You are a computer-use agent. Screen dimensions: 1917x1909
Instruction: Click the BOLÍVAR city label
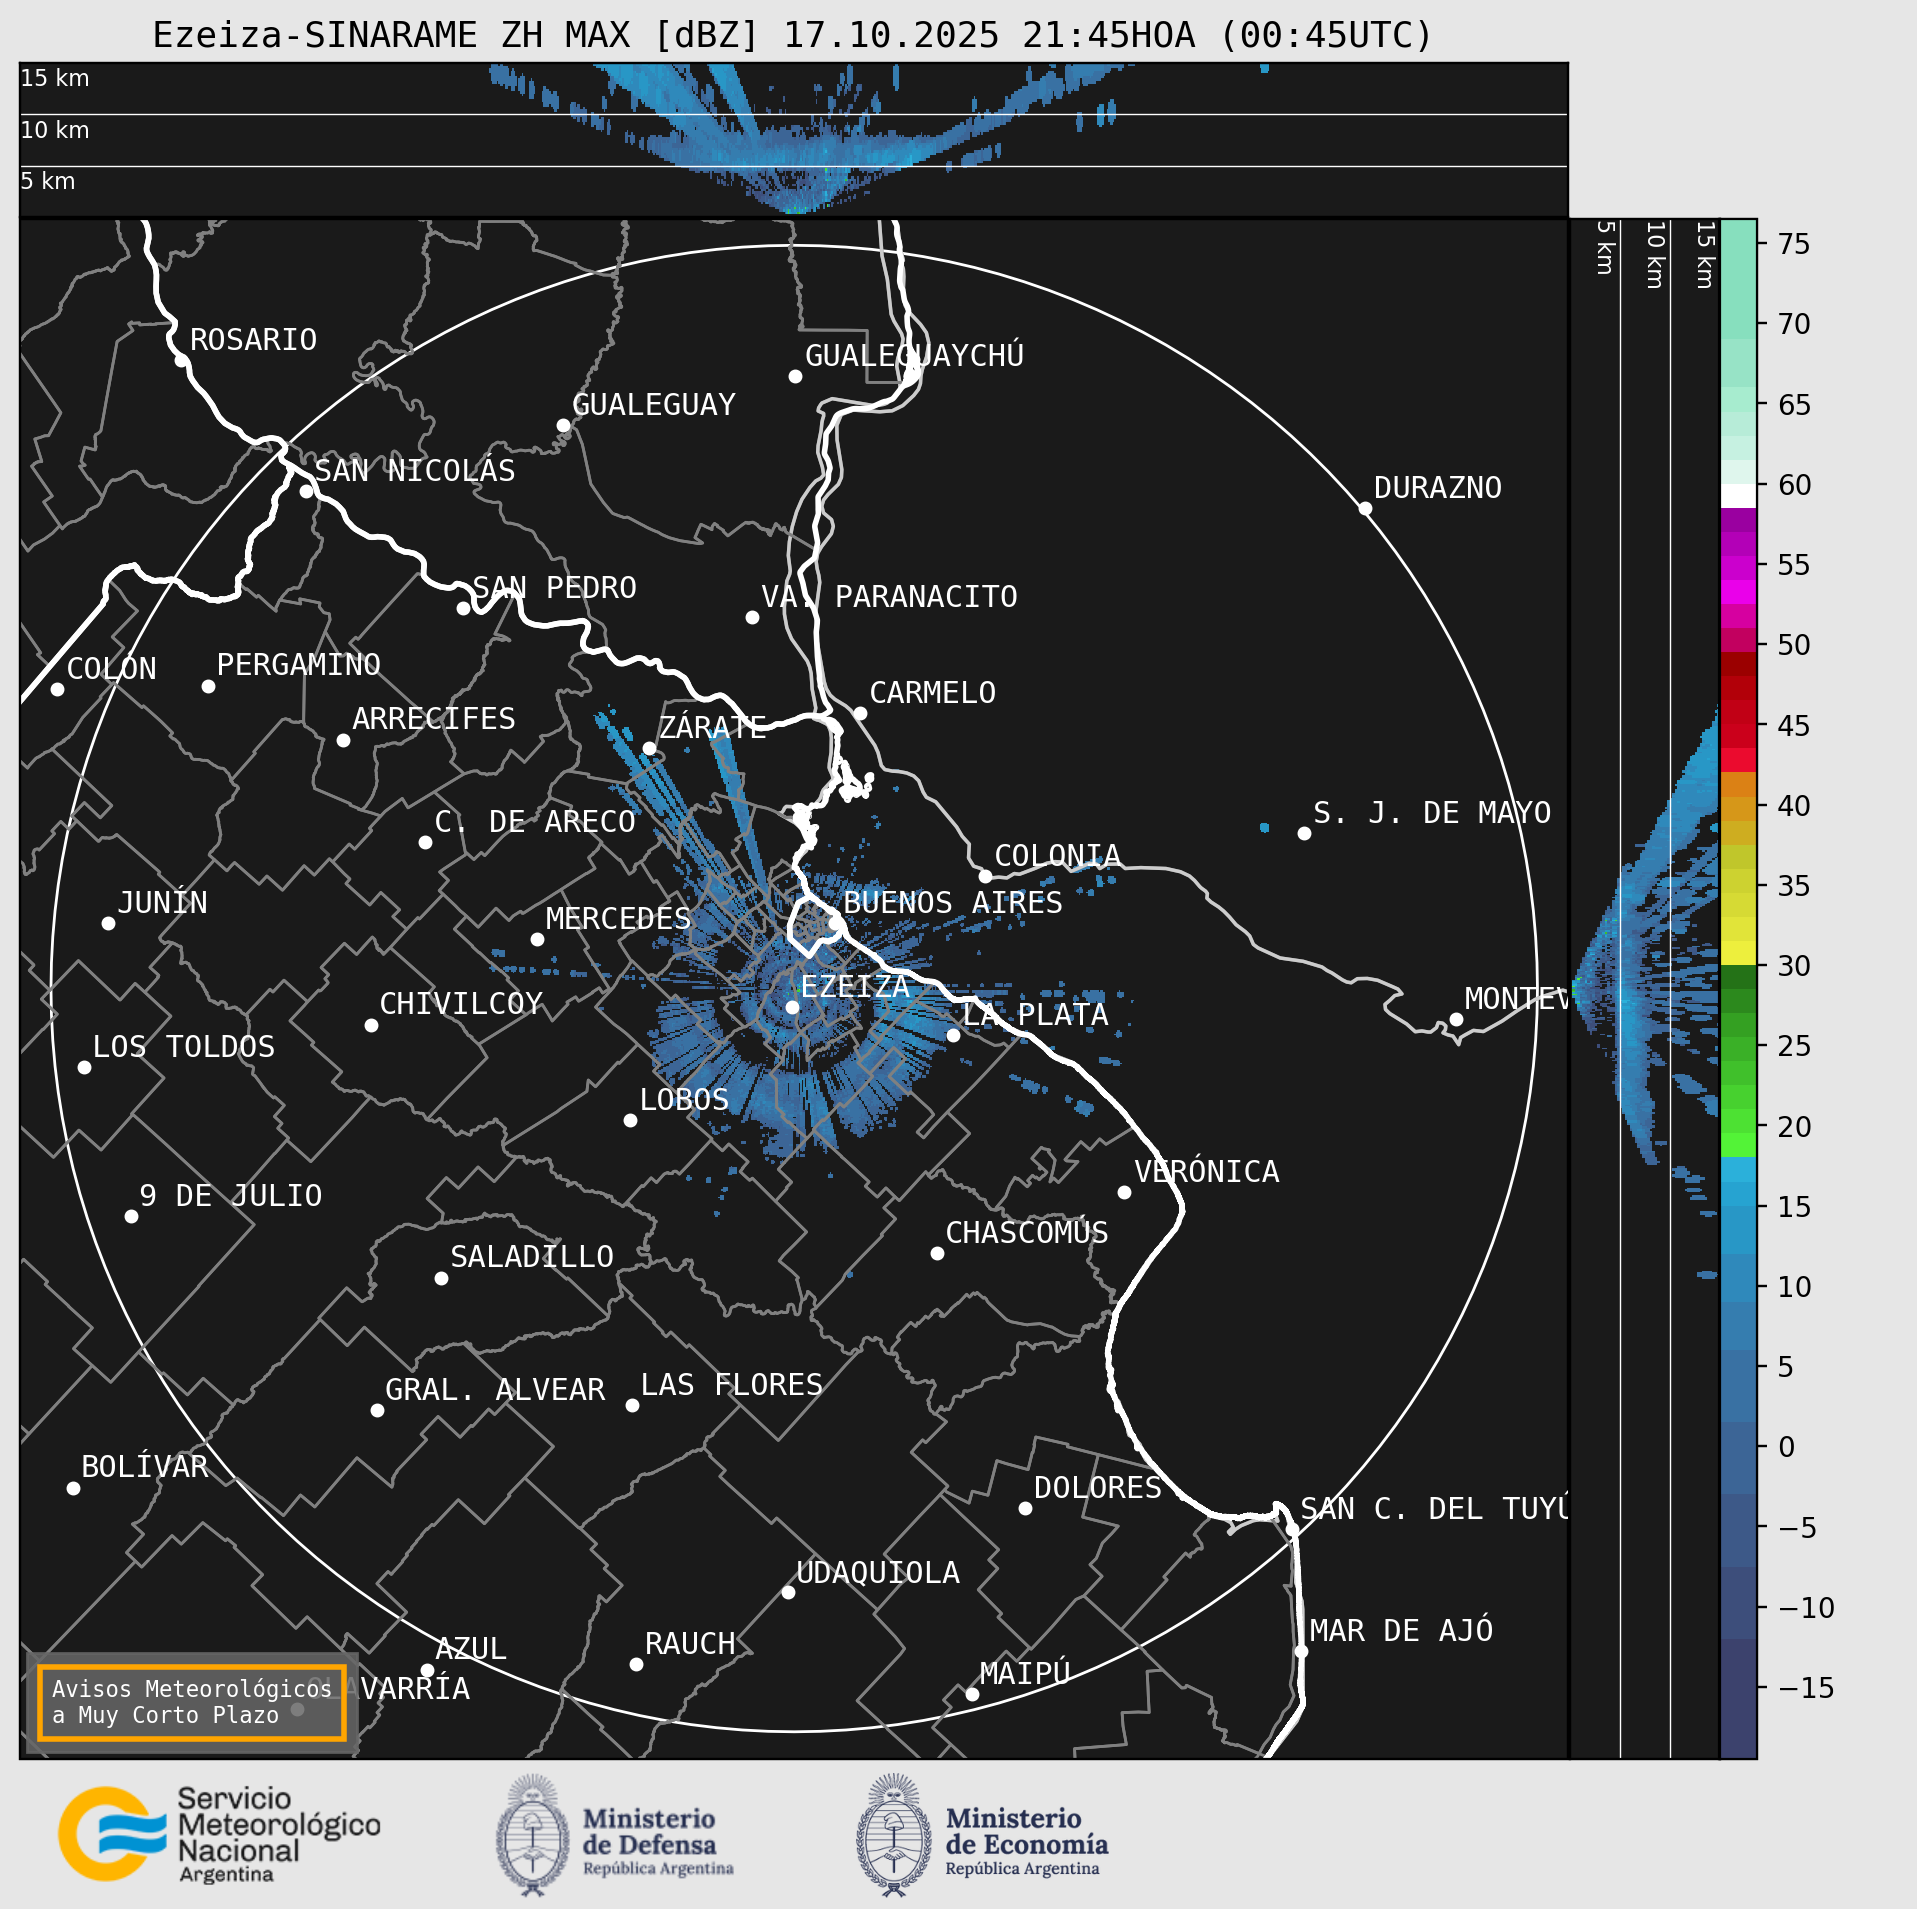(x=145, y=1467)
